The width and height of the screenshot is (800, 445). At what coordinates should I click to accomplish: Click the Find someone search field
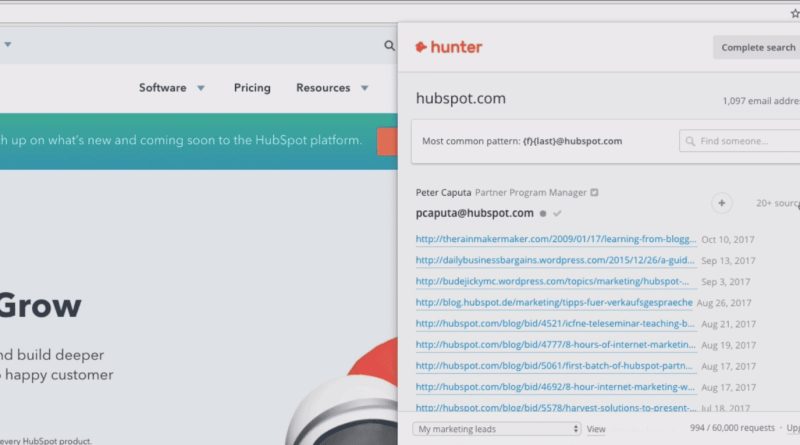pyautogui.click(x=740, y=141)
